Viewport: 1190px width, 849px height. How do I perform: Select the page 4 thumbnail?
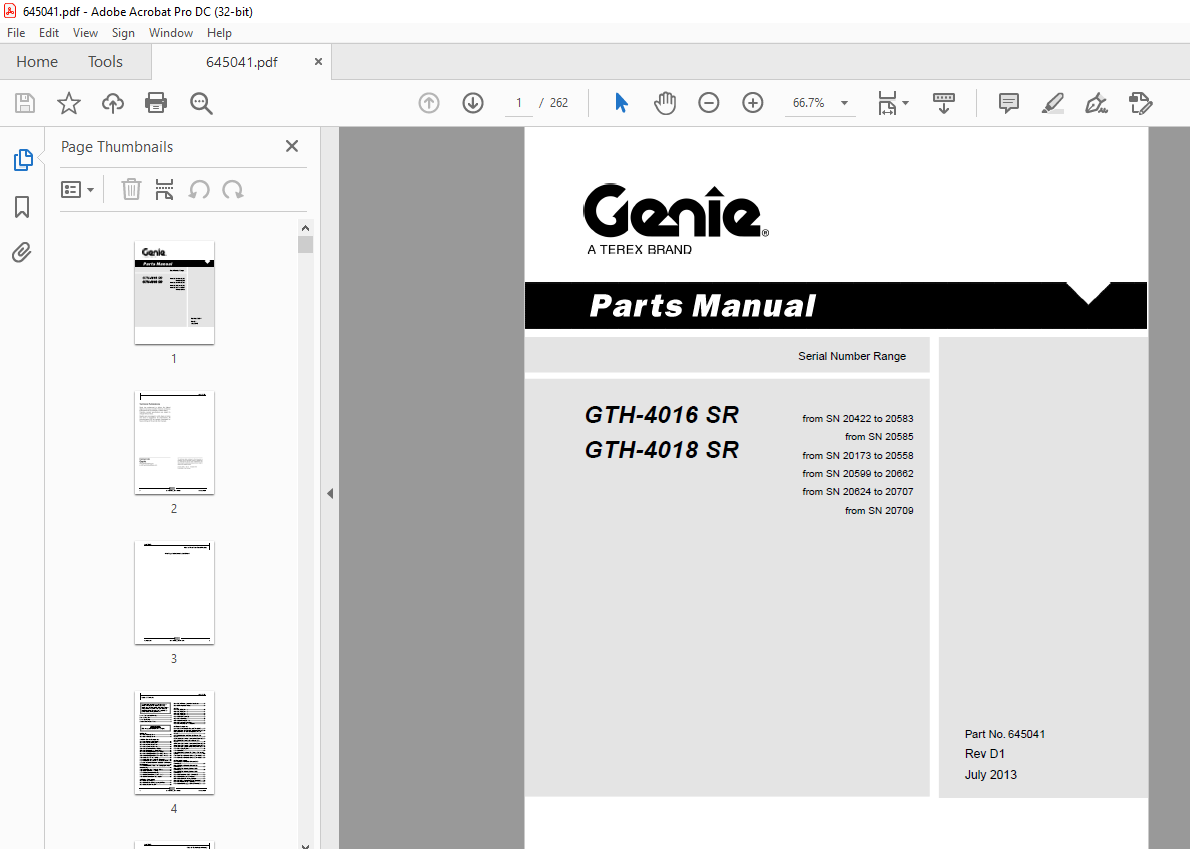click(x=175, y=743)
